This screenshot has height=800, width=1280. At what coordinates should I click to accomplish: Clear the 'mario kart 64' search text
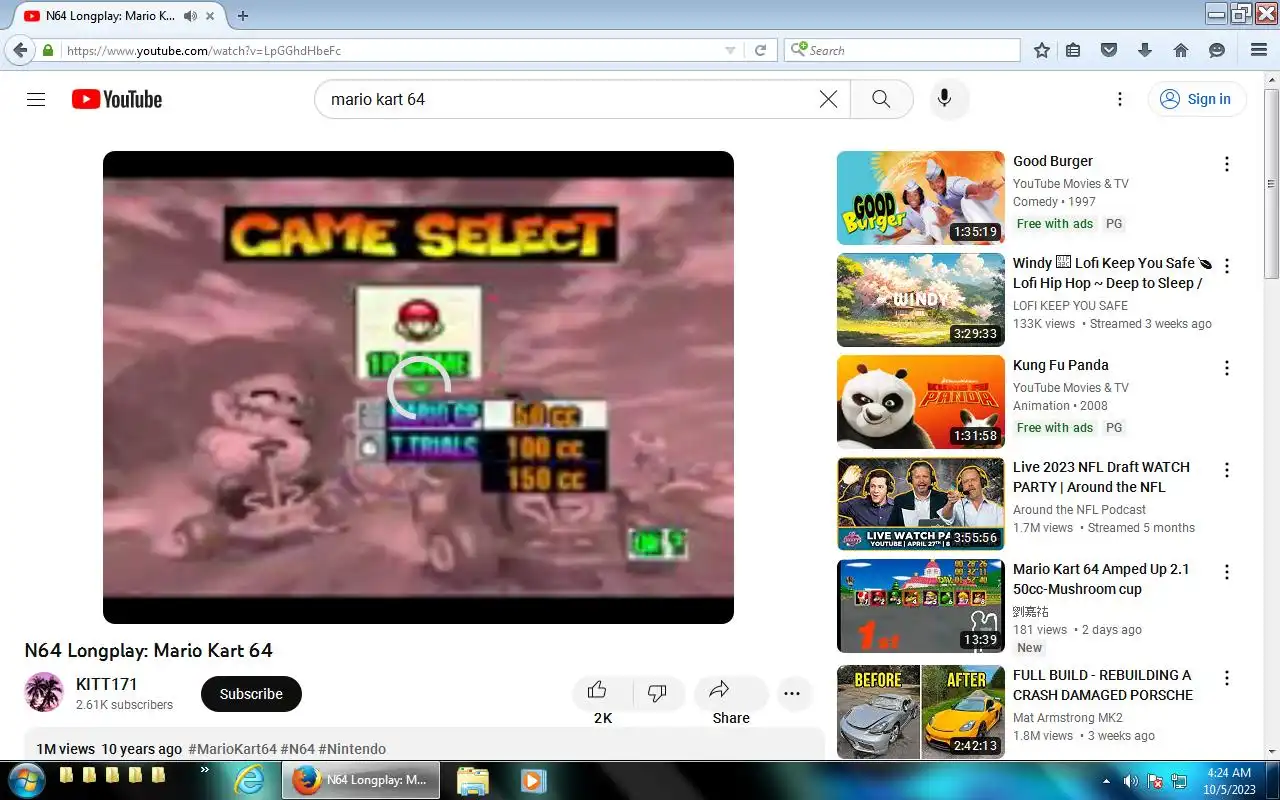coord(828,99)
